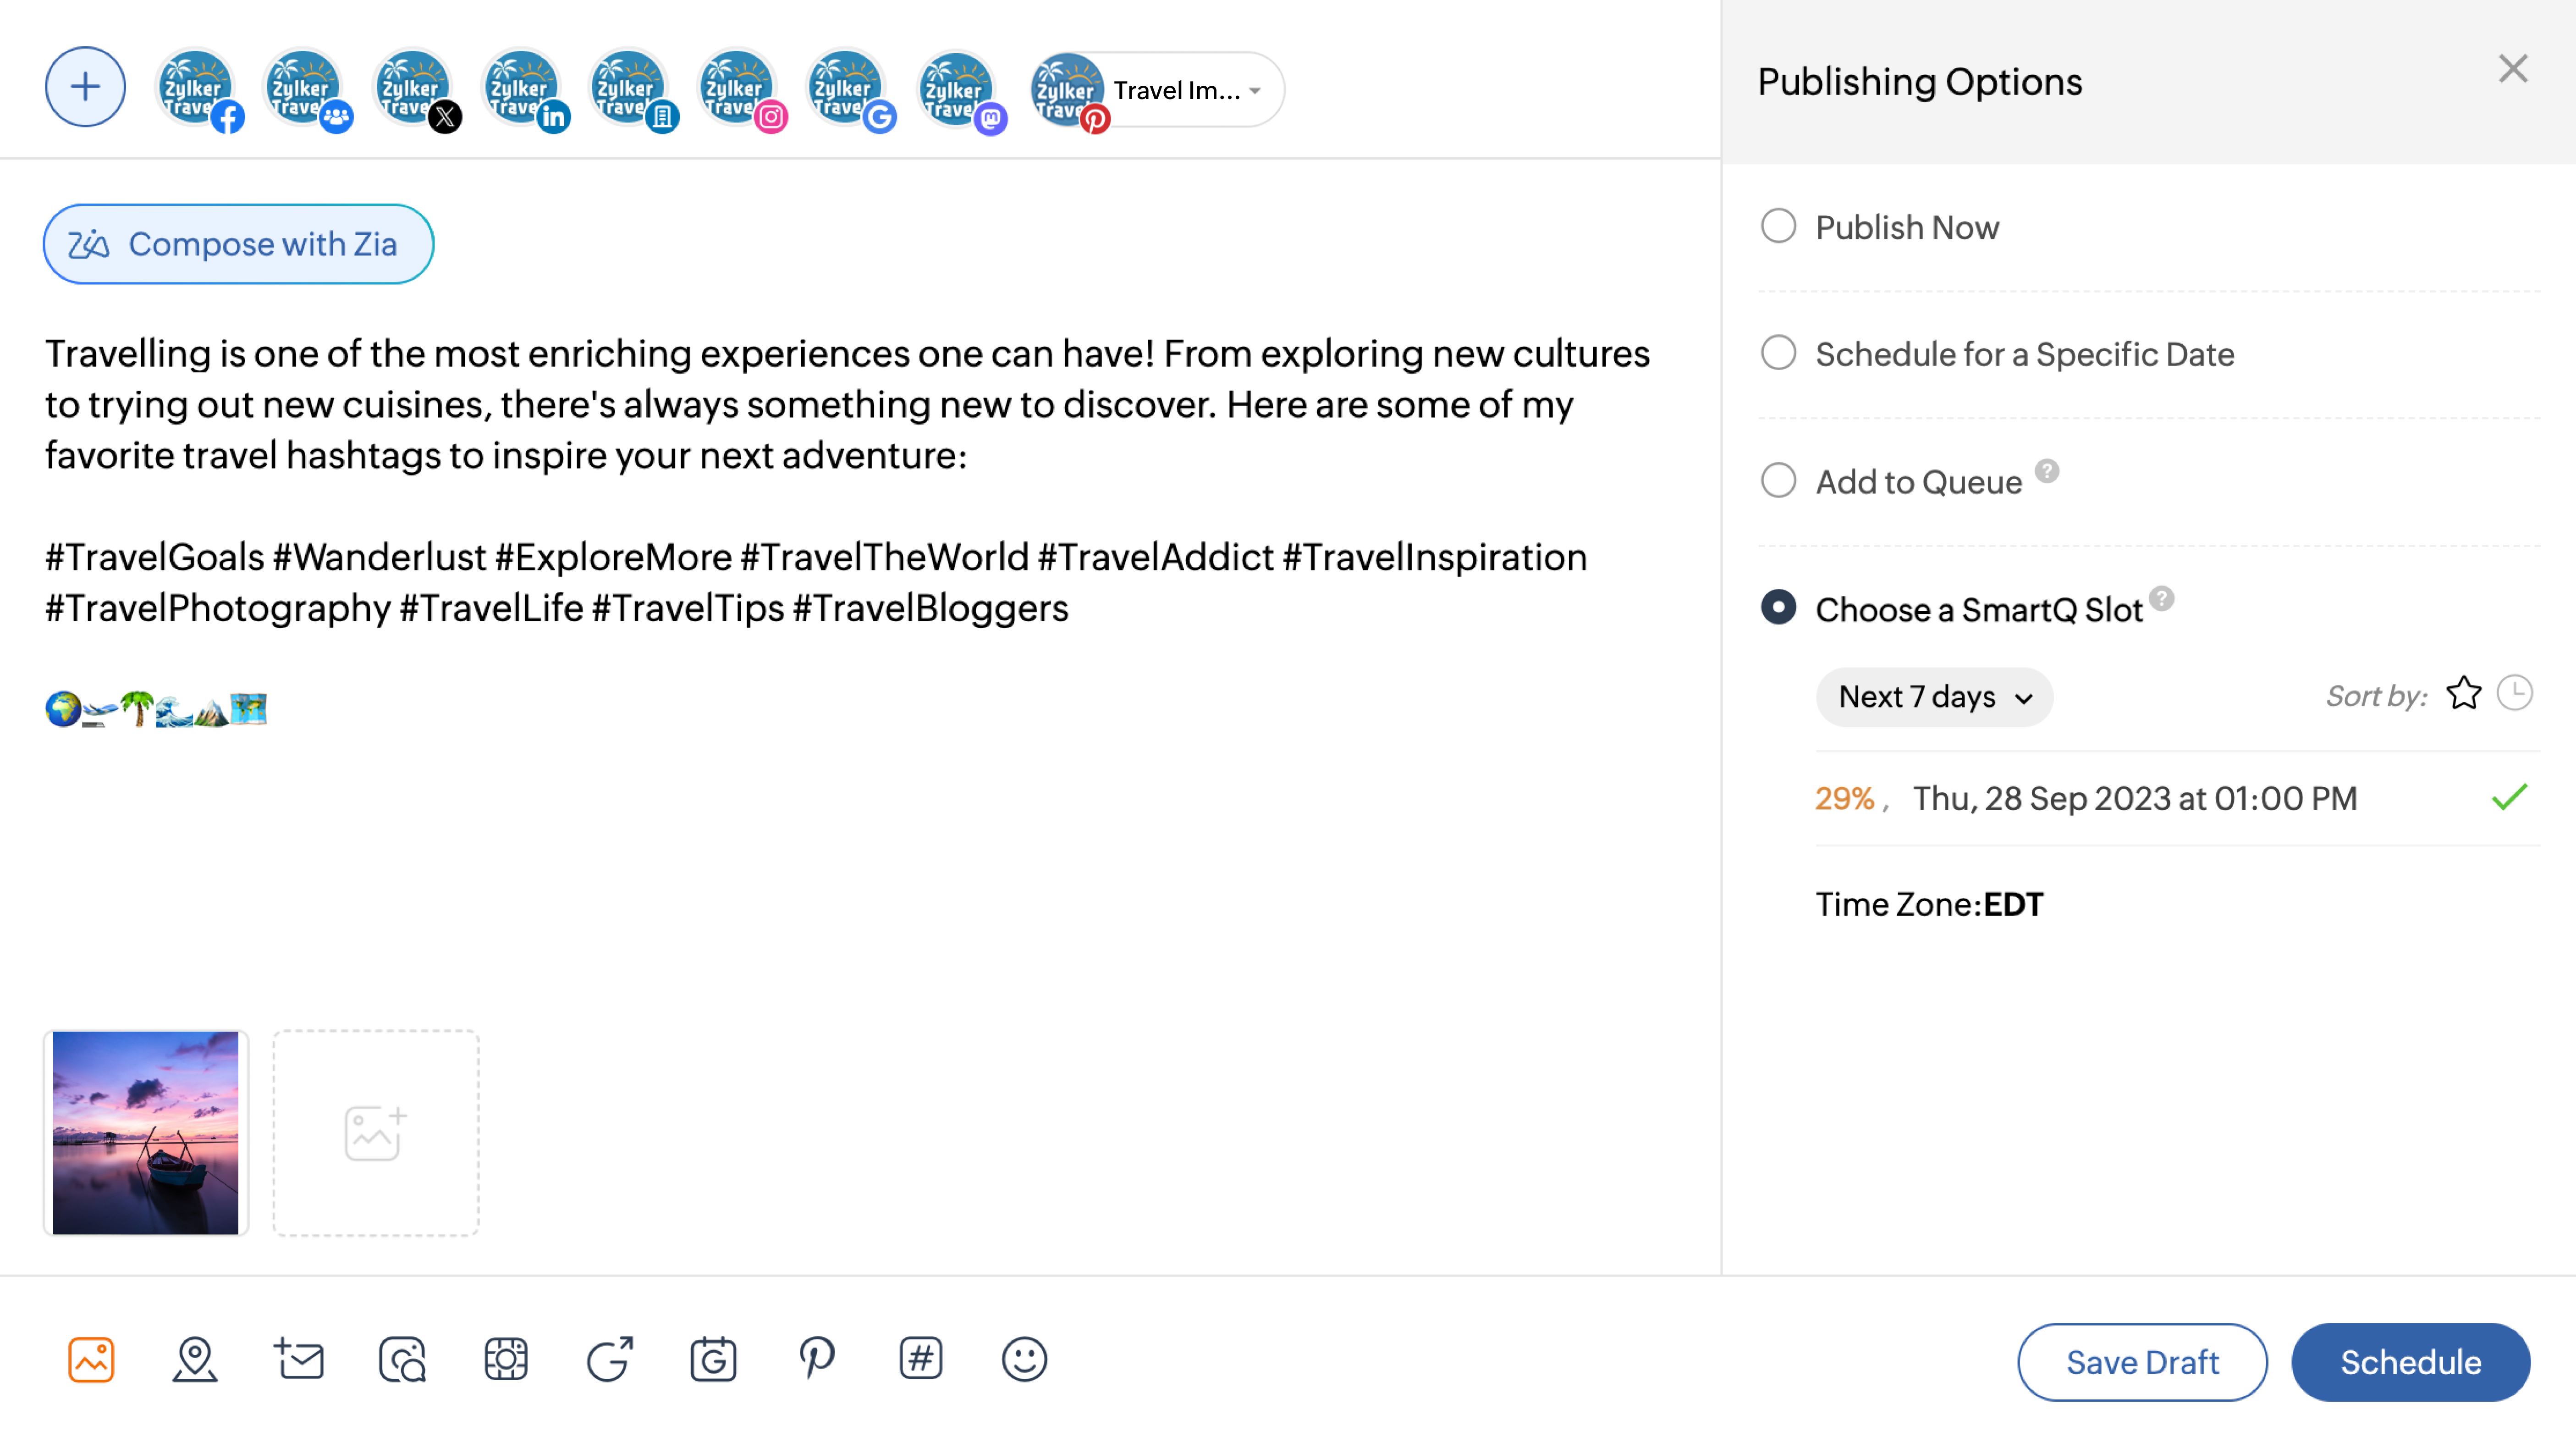Click the location tag icon
Image resolution: width=2576 pixels, height=1448 pixels.
pyautogui.click(x=195, y=1360)
